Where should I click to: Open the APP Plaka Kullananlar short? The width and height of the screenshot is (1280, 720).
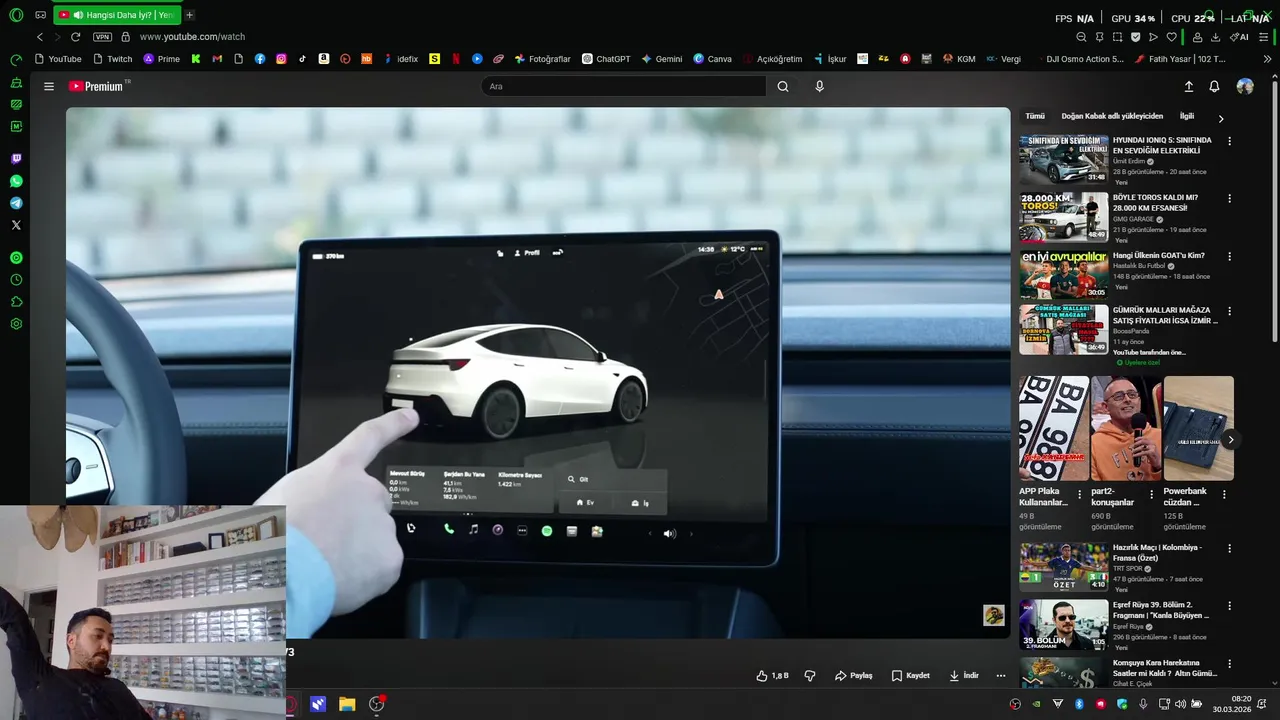[x=1054, y=428]
